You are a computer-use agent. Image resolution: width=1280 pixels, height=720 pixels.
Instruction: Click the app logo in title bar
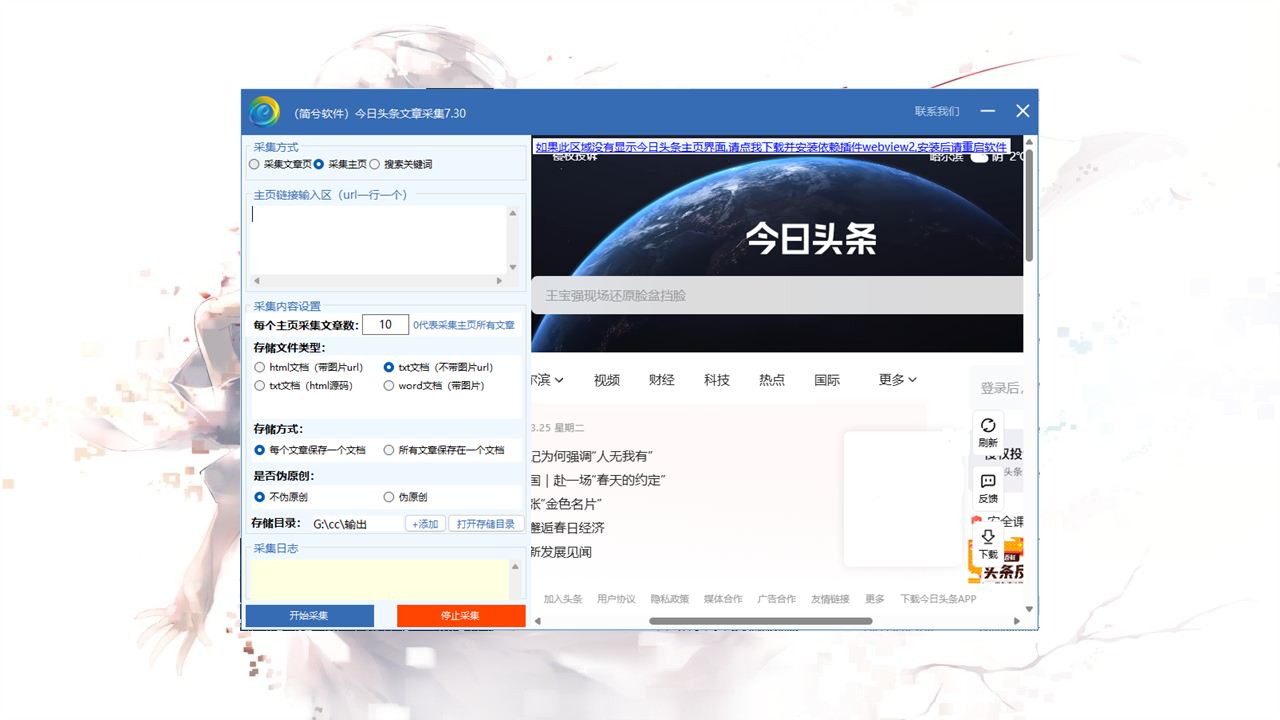click(264, 112)
